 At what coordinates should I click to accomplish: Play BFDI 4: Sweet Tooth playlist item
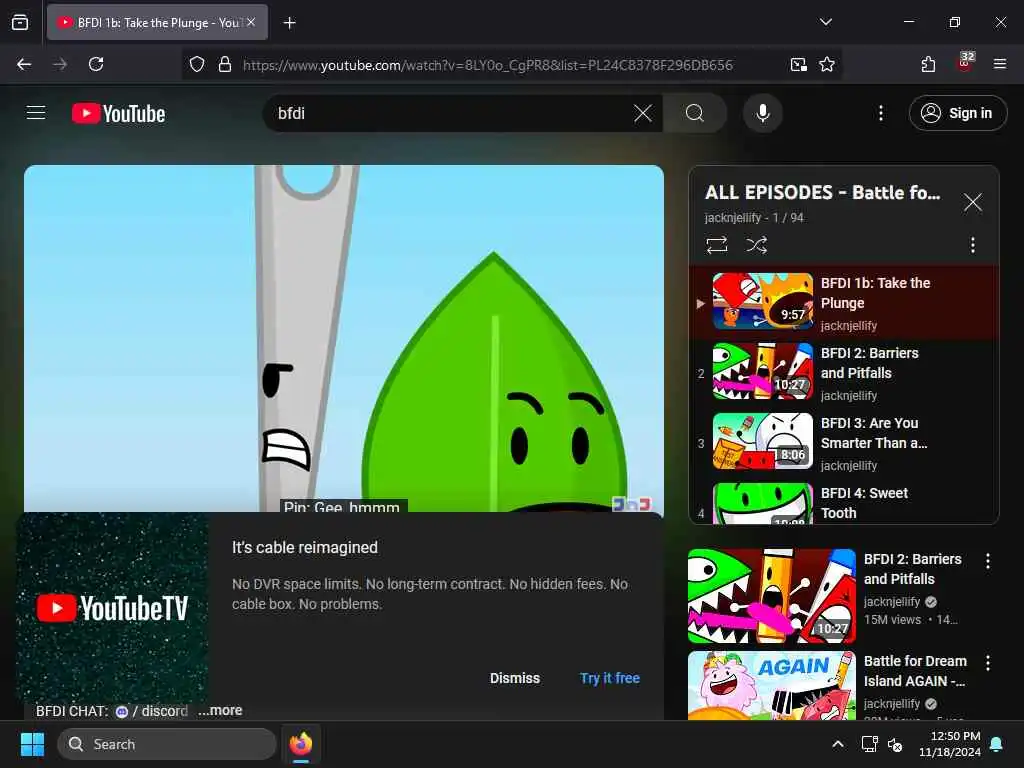[x=844, y=503]
